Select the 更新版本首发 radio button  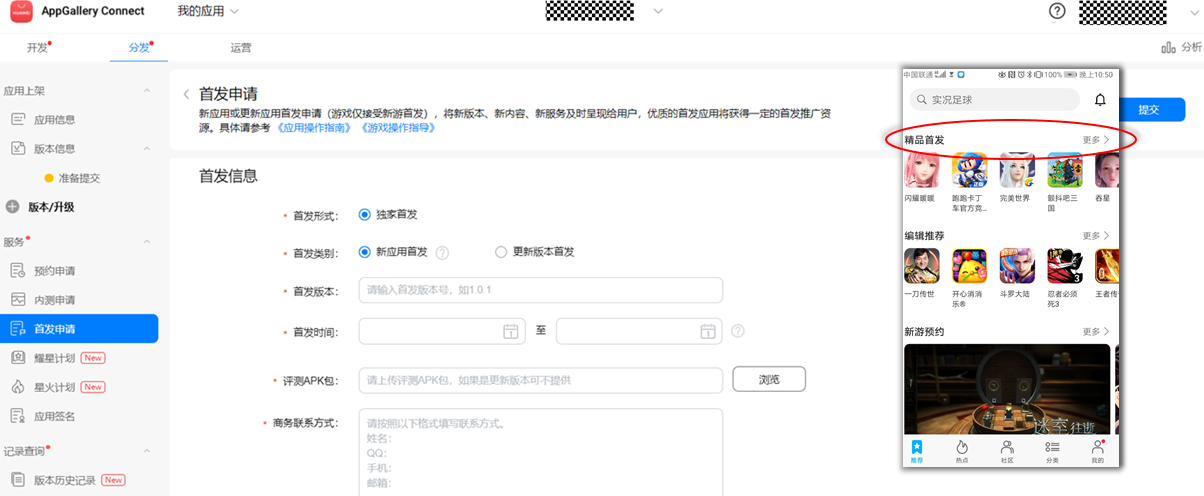[502, 252]
